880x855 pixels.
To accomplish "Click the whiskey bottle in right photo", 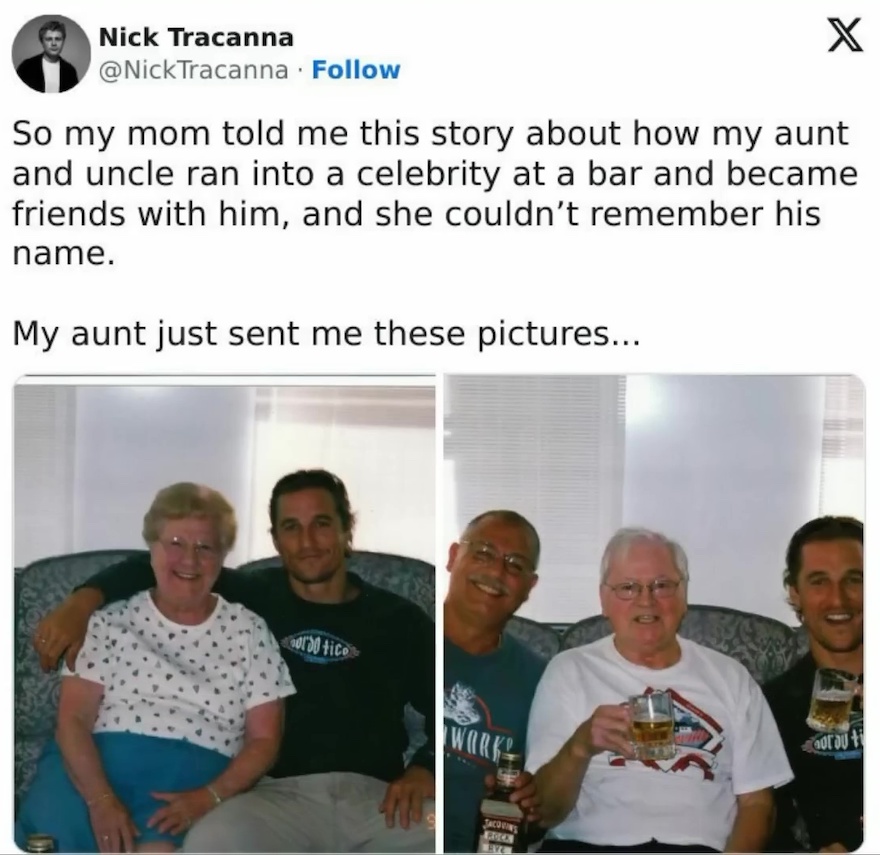I will (501, 804).
